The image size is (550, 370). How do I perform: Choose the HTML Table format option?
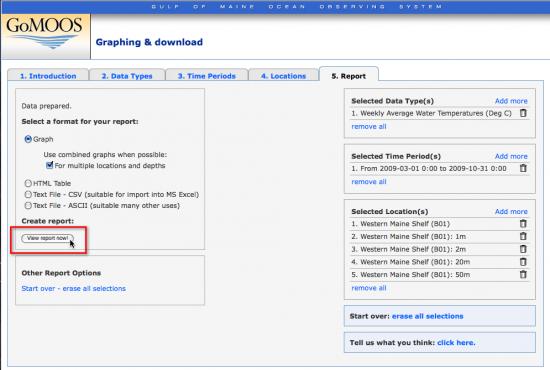coord(28,183)
